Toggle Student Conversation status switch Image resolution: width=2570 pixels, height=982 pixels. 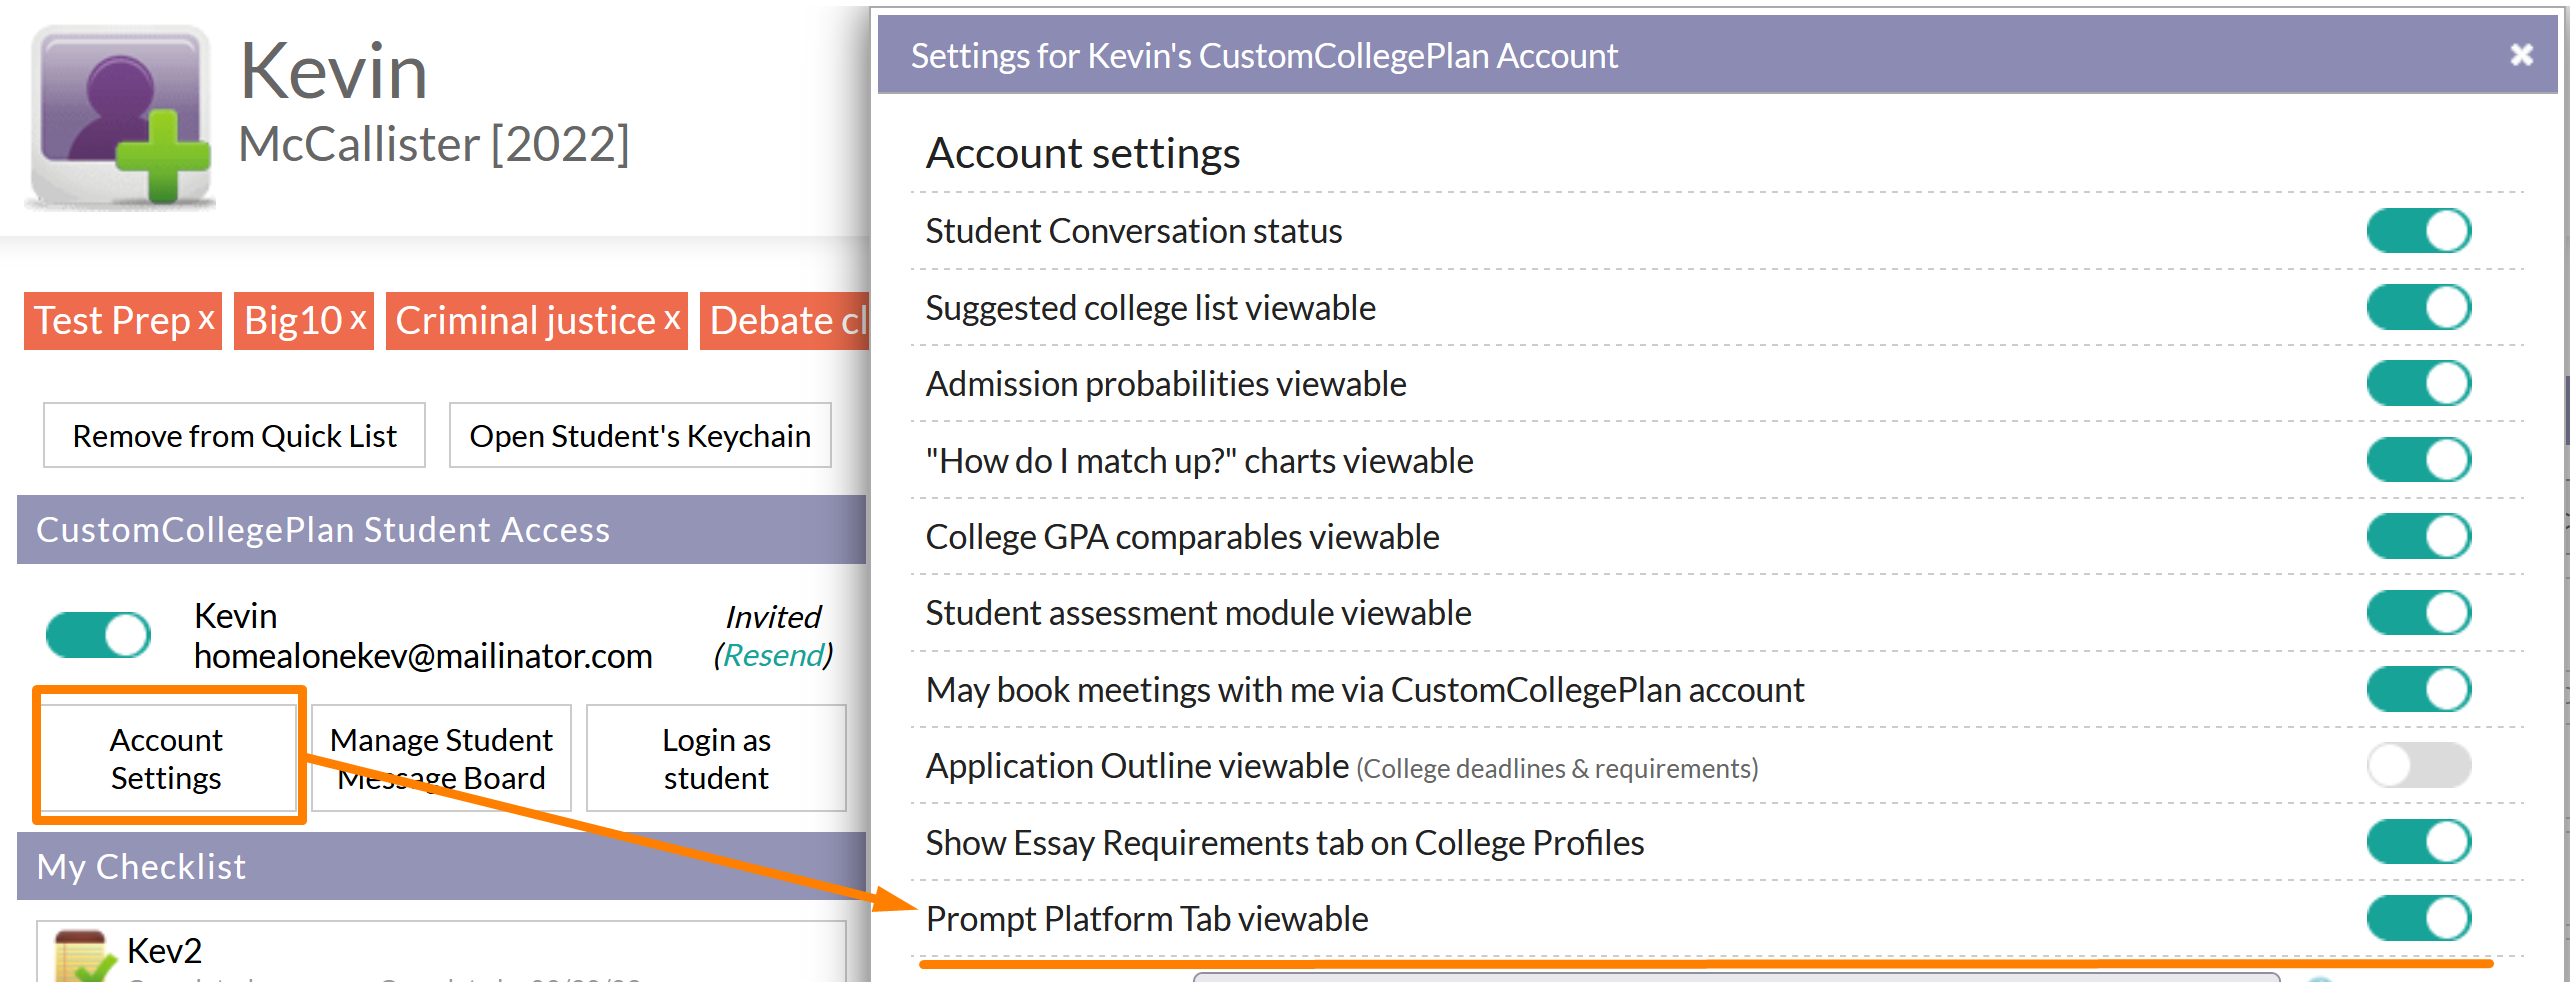coord(2418,231)
